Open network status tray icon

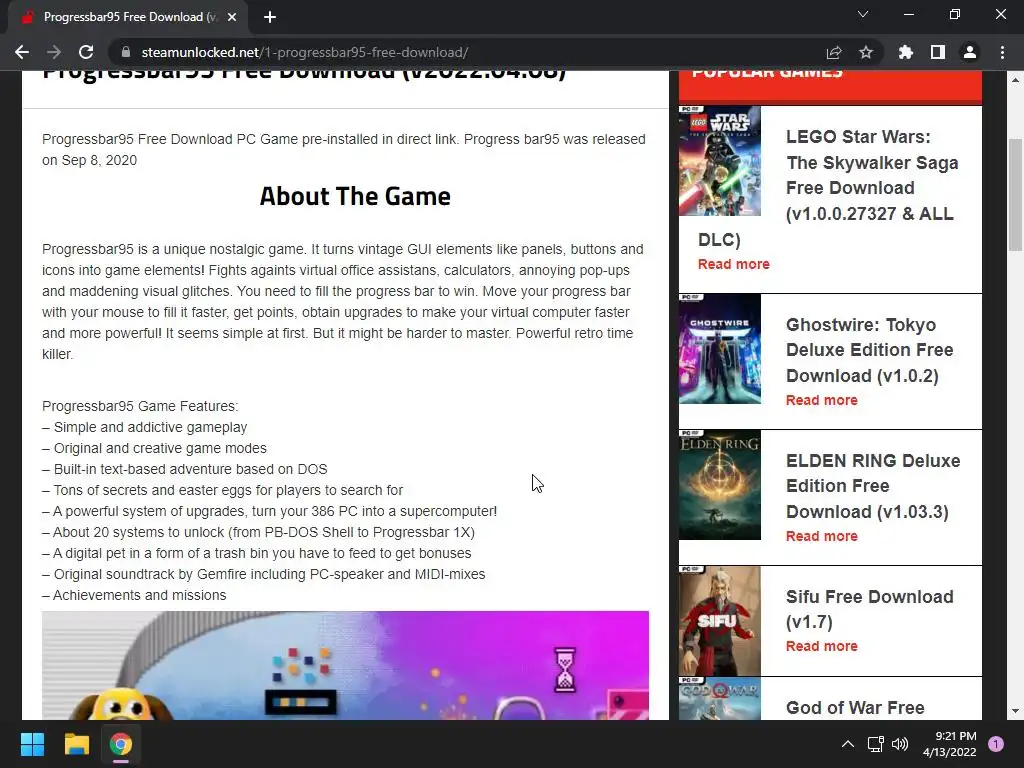pyautogui.click(x=876, y=744)
